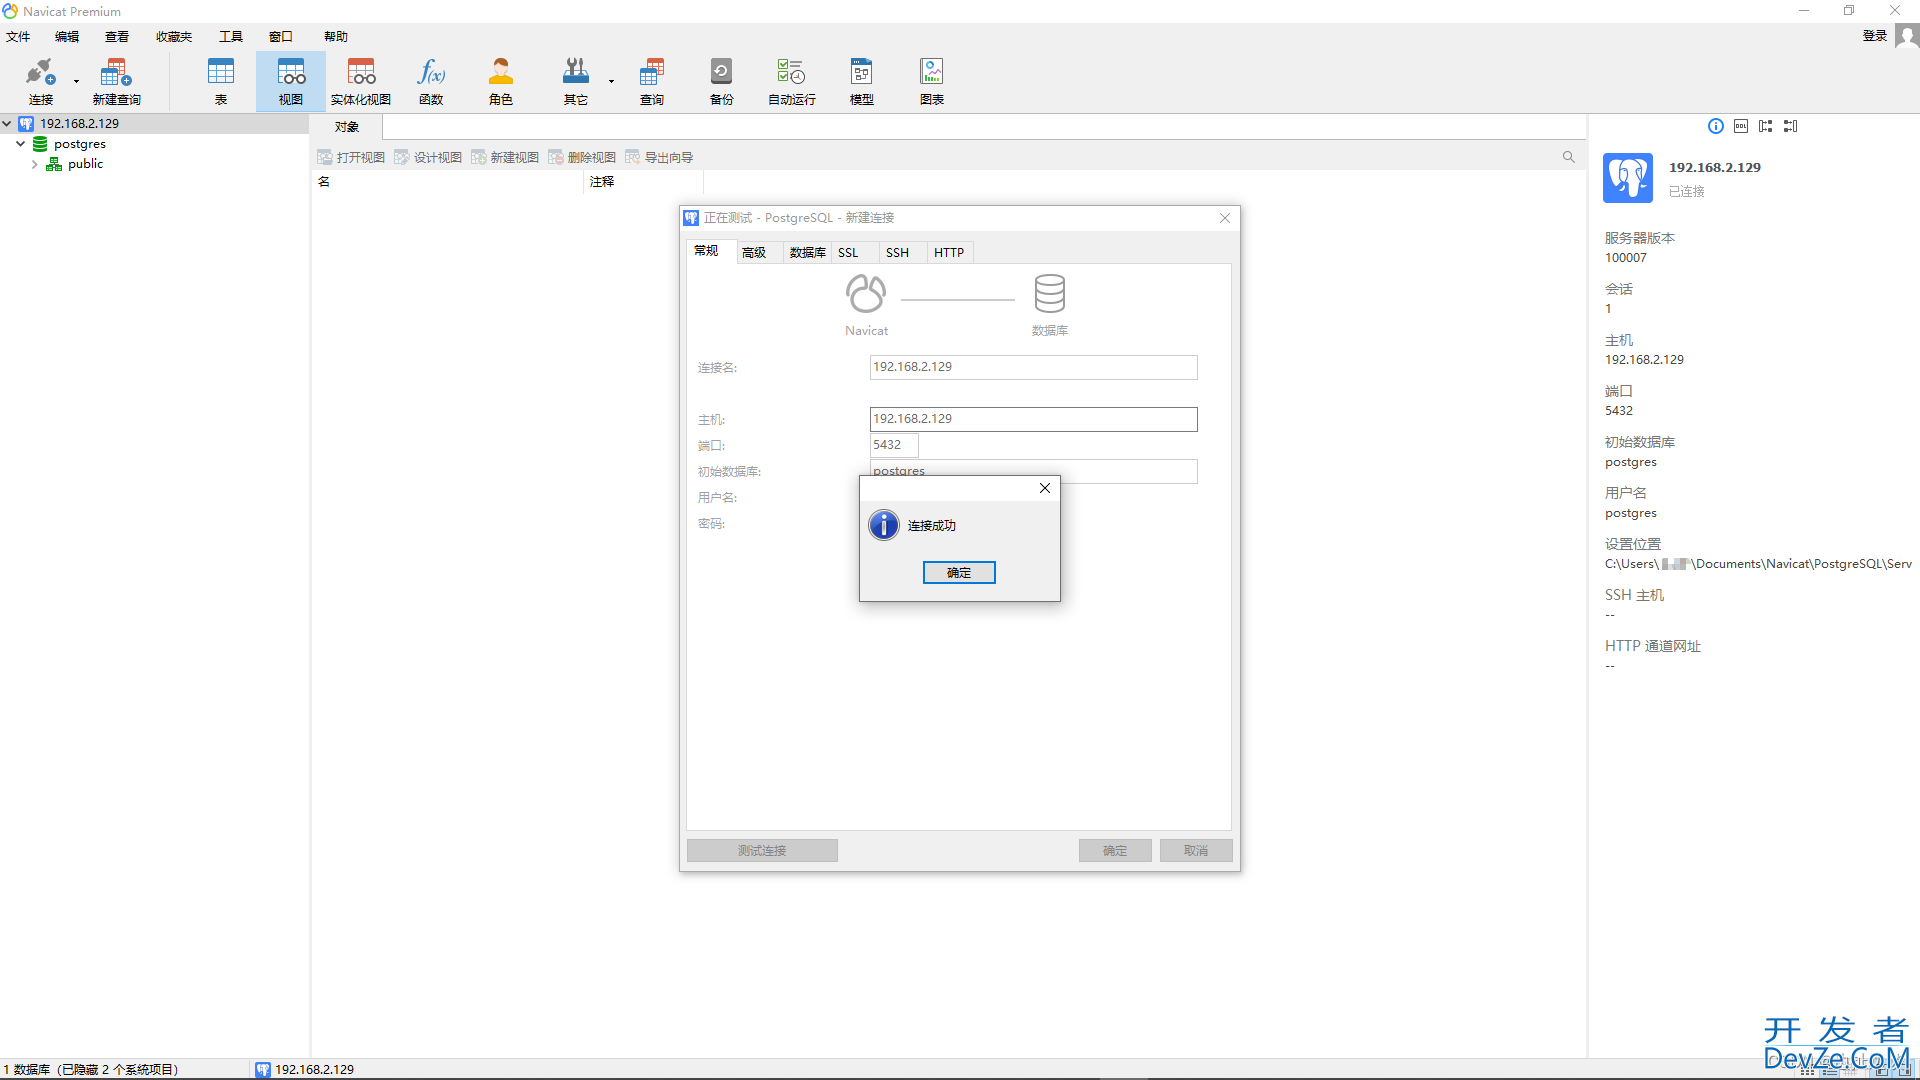Open dropdown arrow next to 其它 icon
This screenshot has width=1920, height=1080.
point(611,81)
